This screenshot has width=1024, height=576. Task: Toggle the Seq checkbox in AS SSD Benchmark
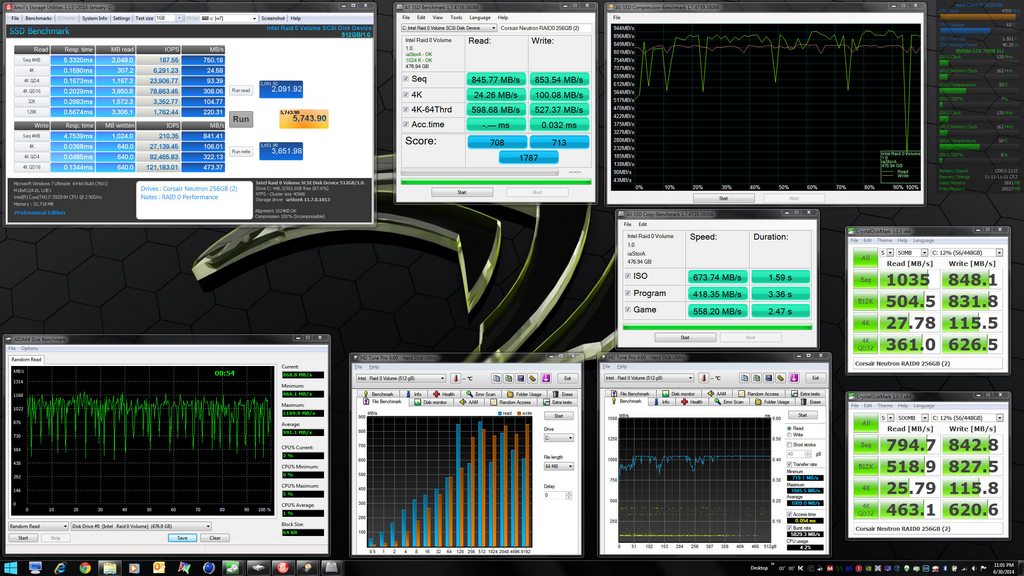pos(406,79)
